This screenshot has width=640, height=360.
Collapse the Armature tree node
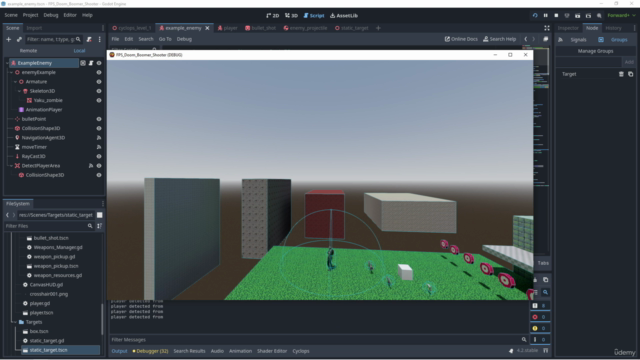(16, 82)
